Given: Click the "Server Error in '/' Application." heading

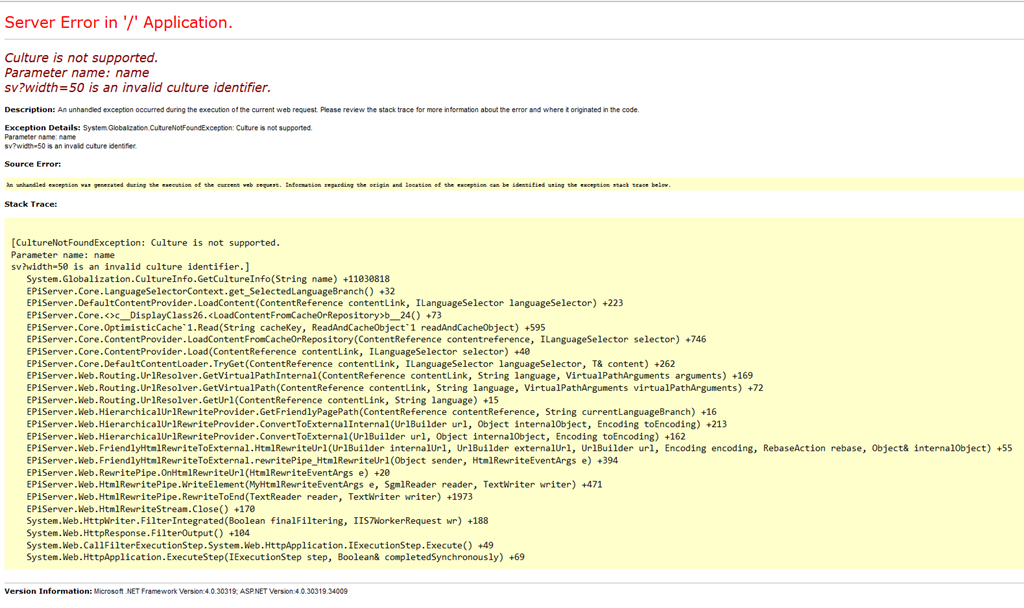Looking at the screenshot, I should point(118,22).
